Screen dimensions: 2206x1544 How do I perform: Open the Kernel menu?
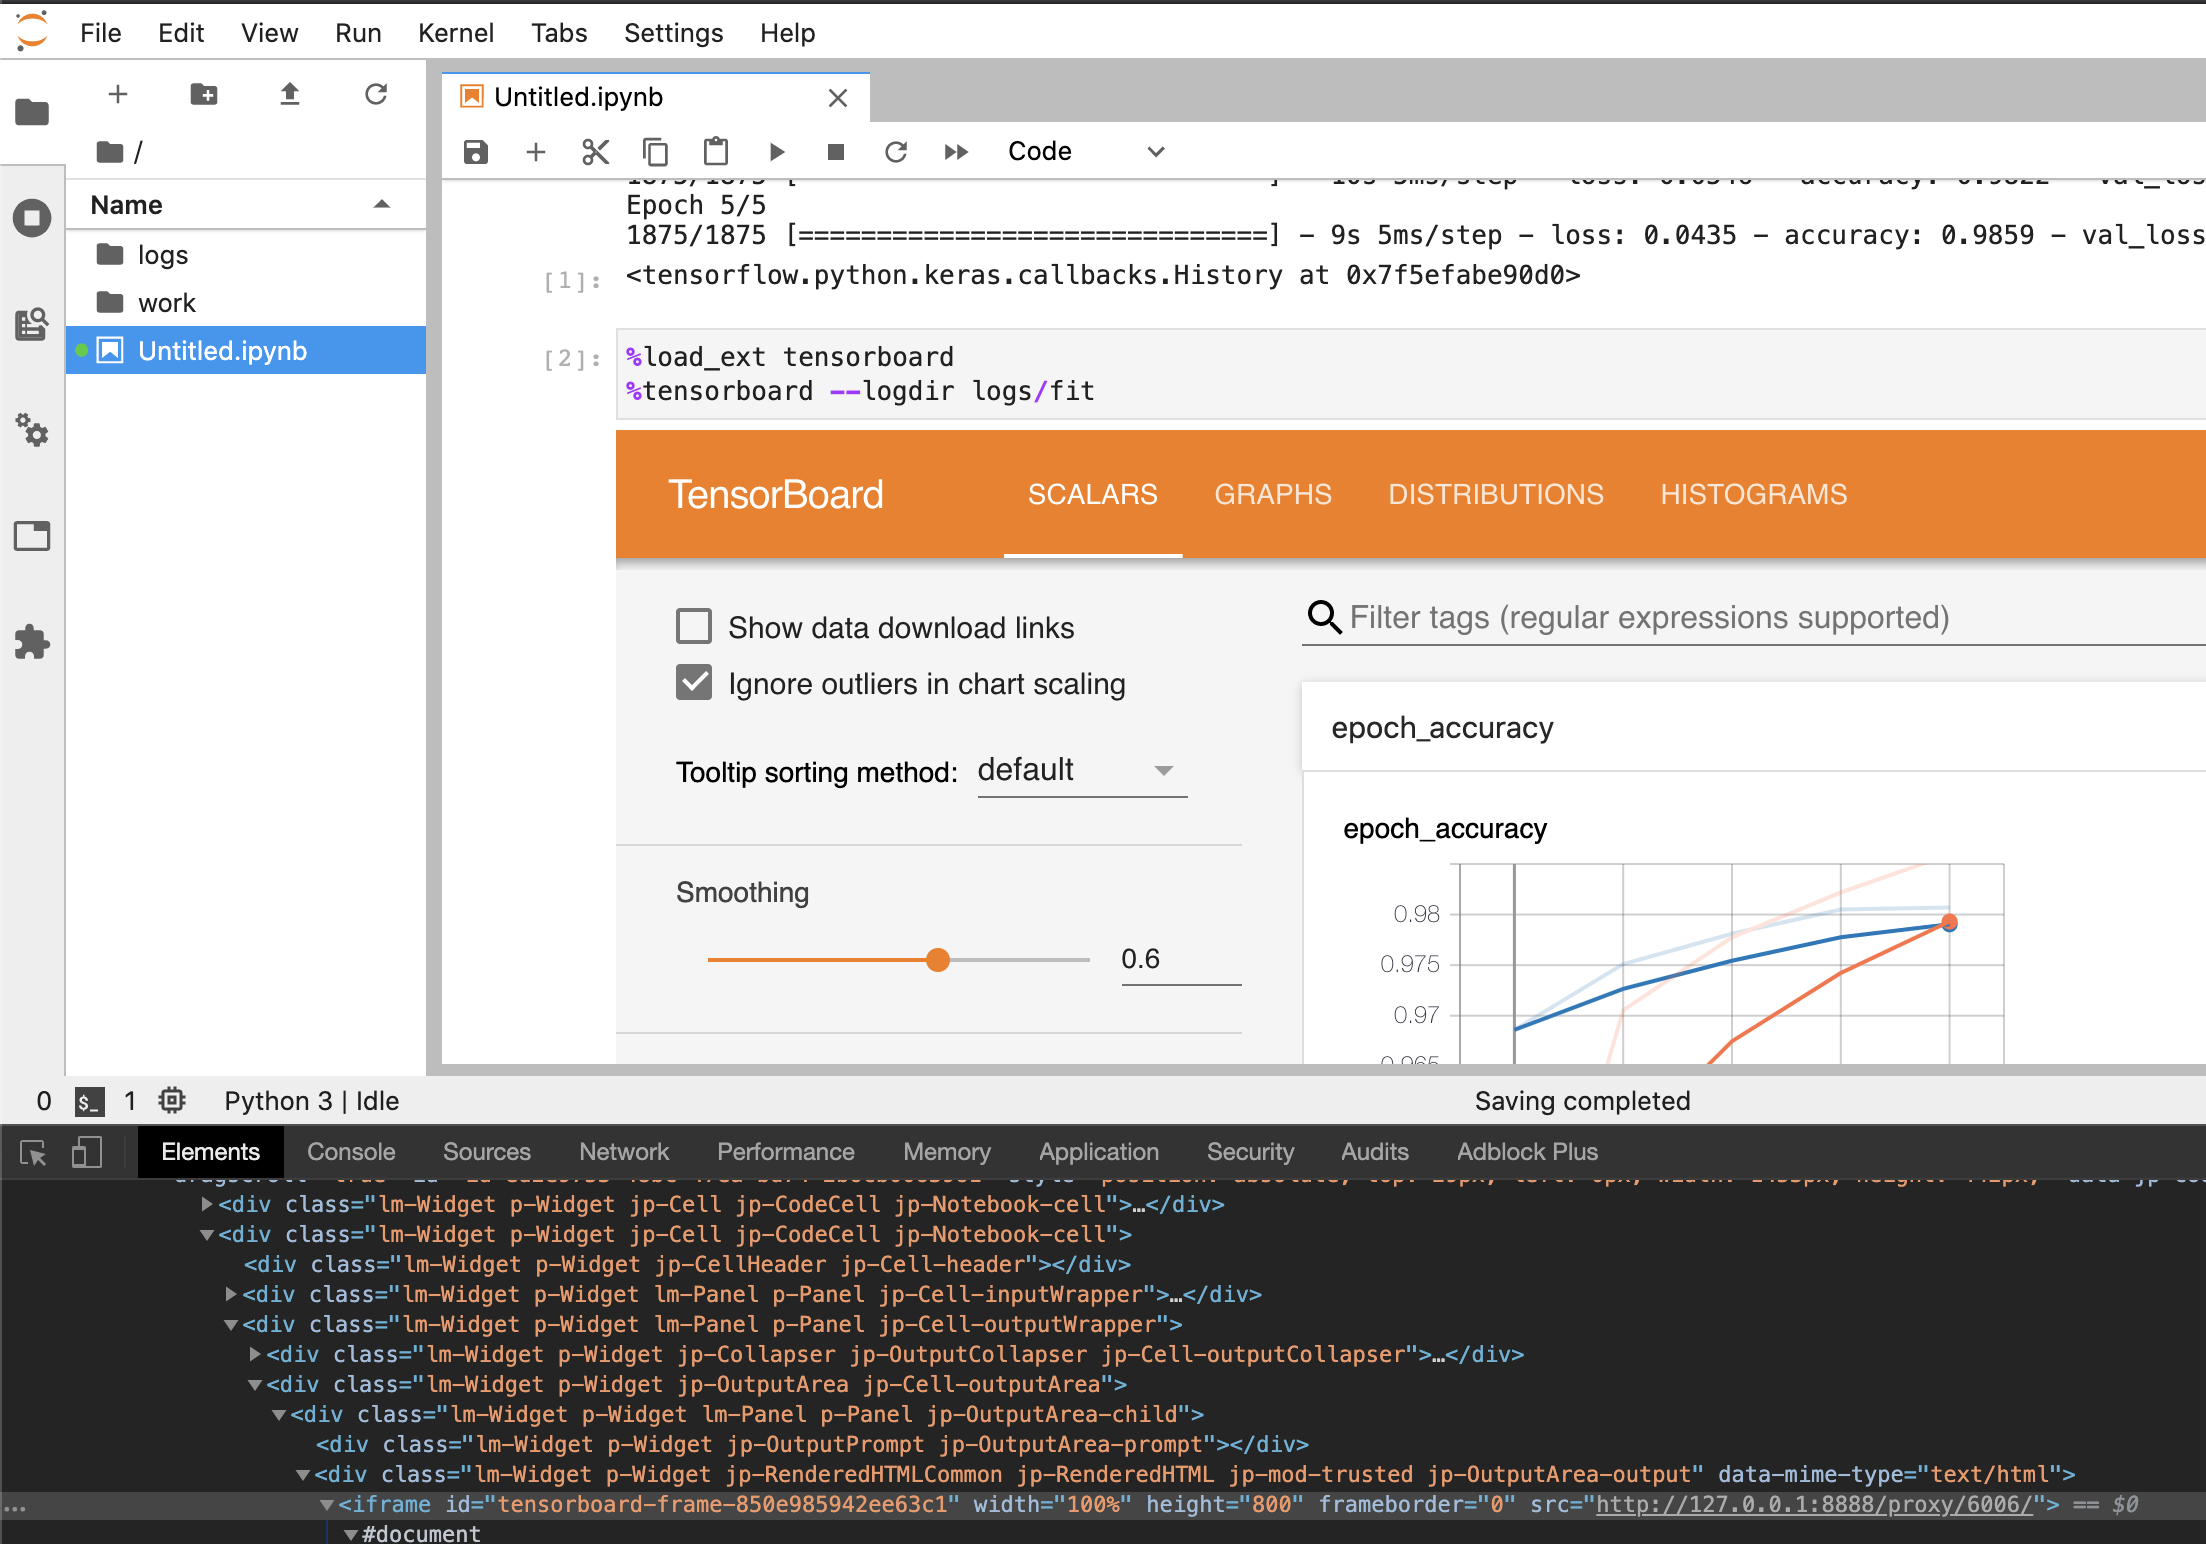[x=455, y=33]
